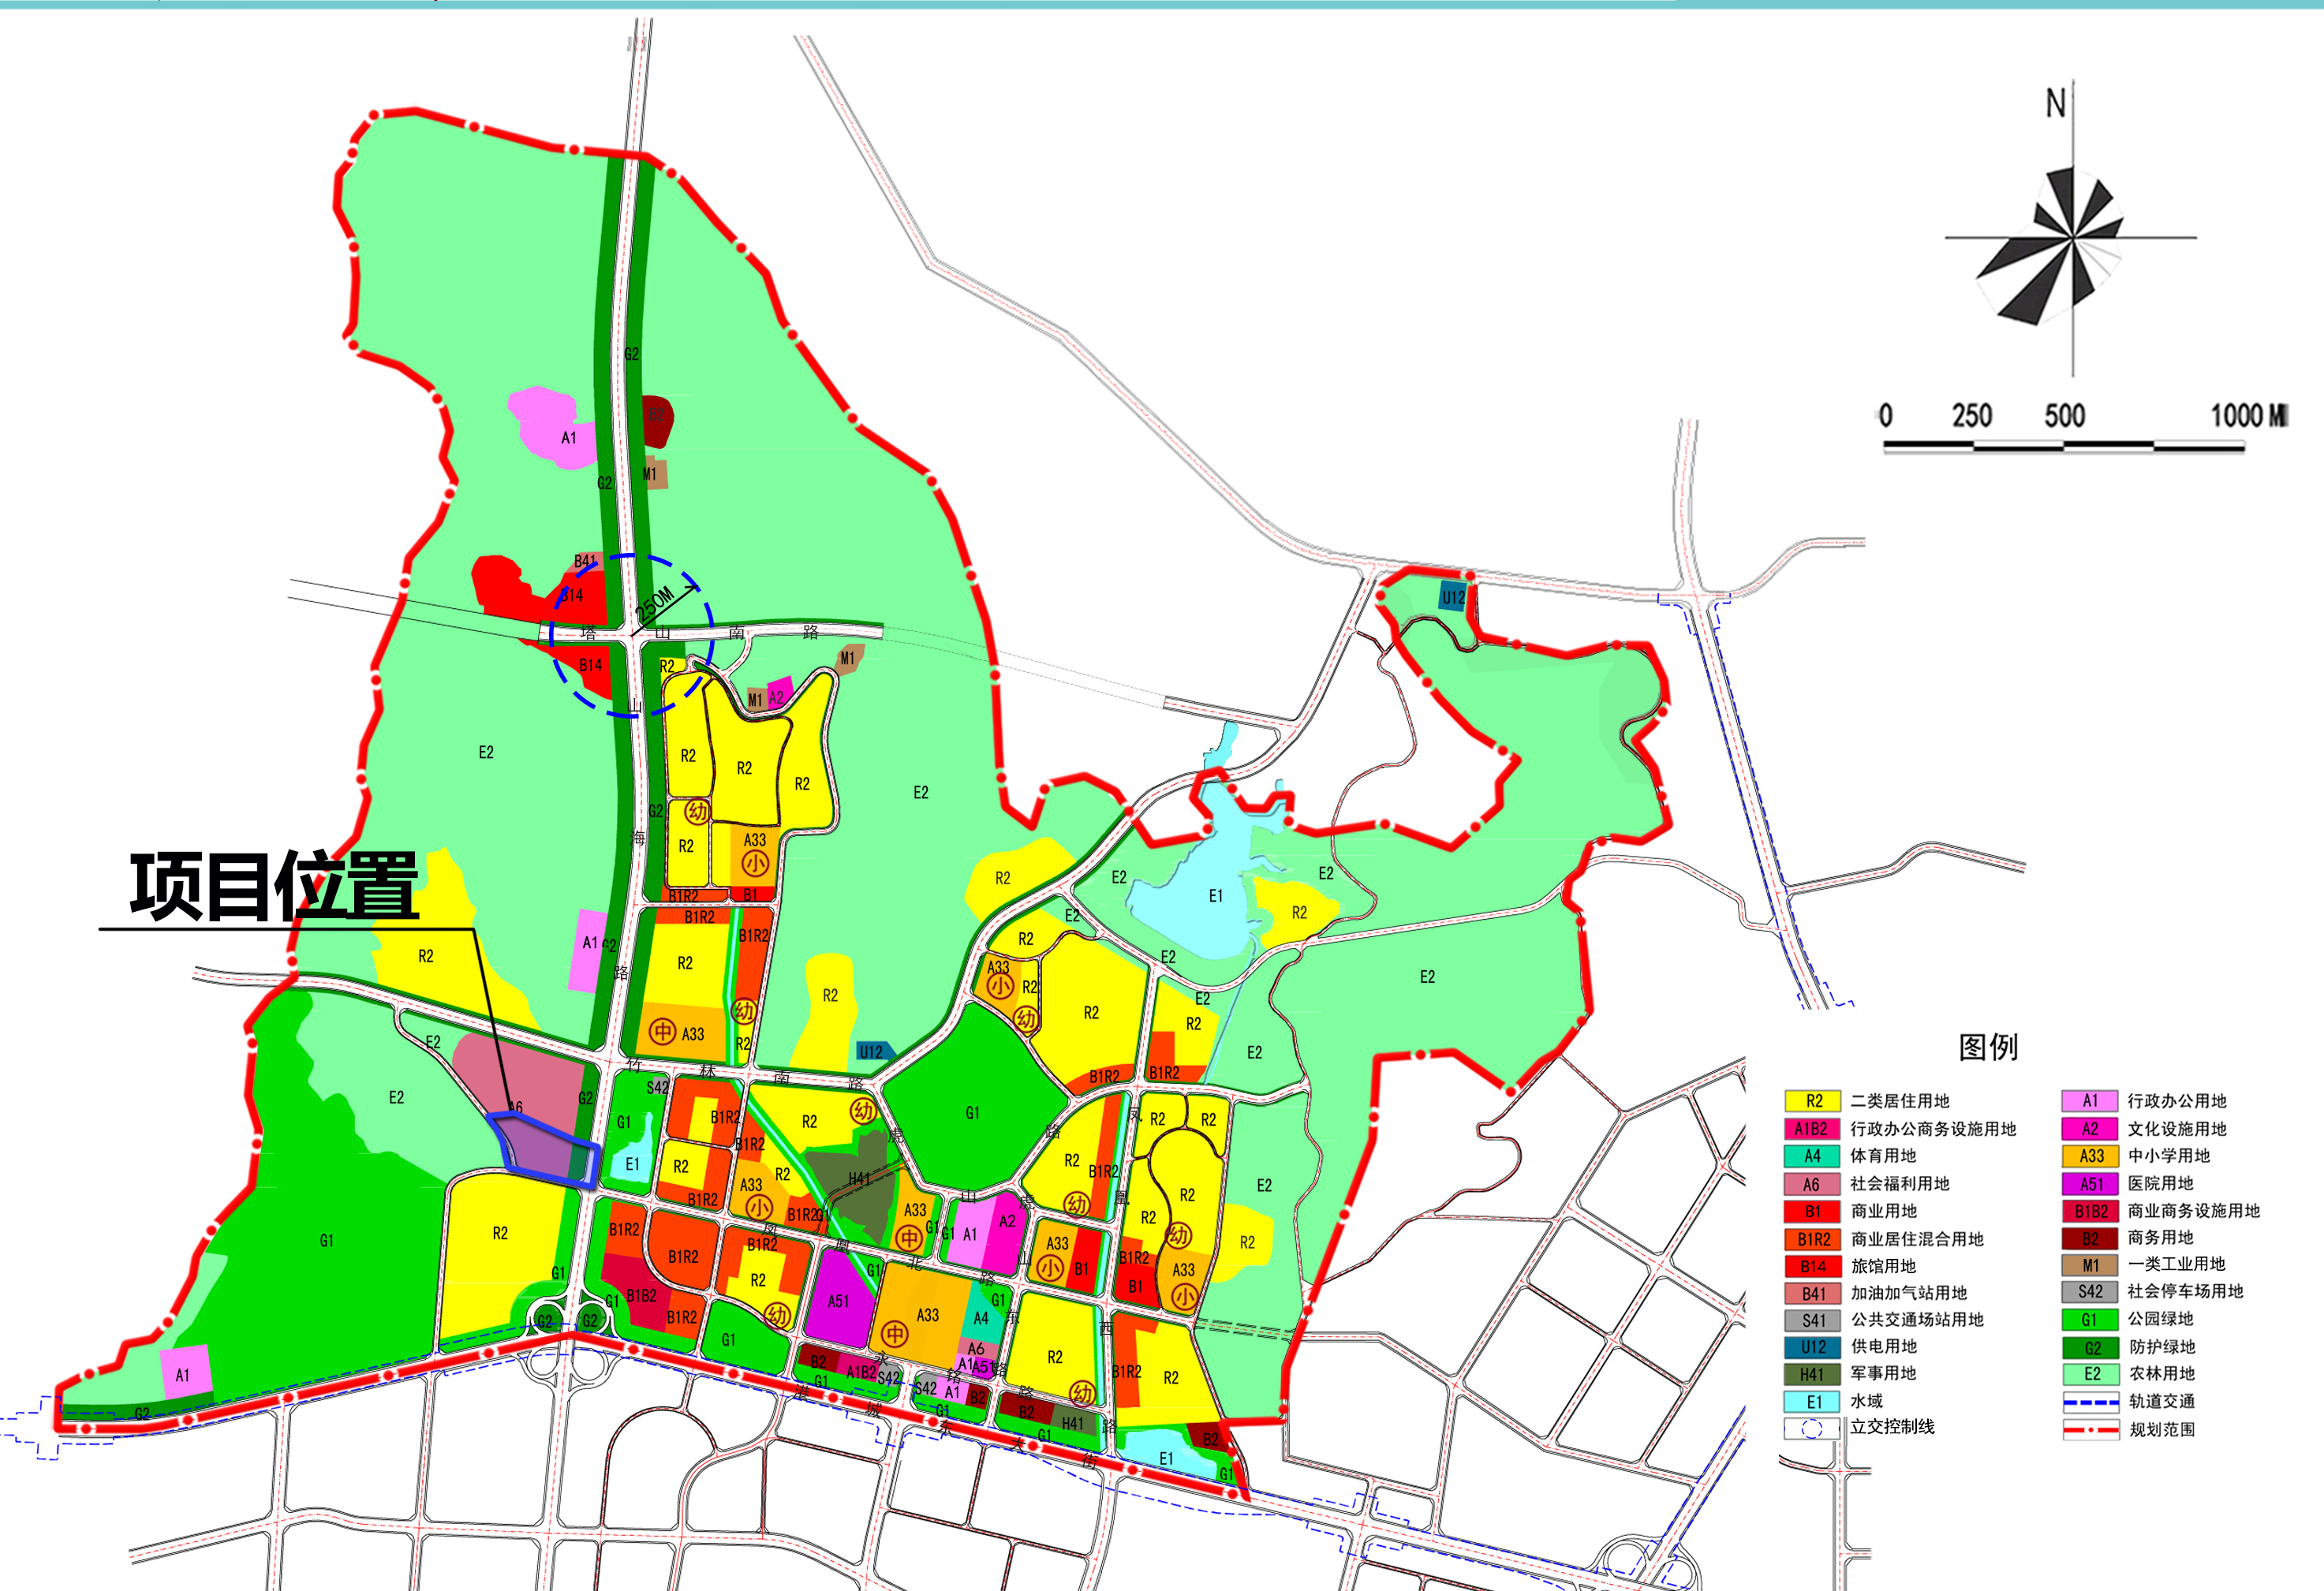
Task: Click the blue dashed interchange circle on map
Action: click(x=632, y=635)
